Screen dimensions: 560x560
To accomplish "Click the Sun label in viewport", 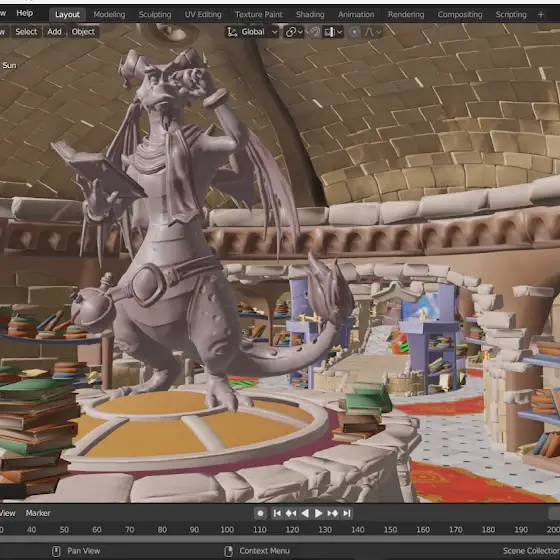I will coord(9,65).
